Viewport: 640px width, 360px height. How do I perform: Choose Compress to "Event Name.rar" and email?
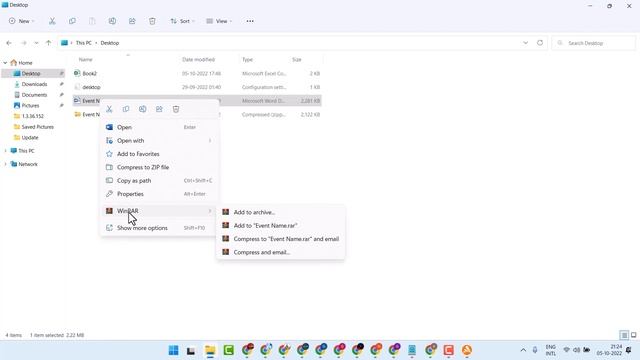(281, 239)
